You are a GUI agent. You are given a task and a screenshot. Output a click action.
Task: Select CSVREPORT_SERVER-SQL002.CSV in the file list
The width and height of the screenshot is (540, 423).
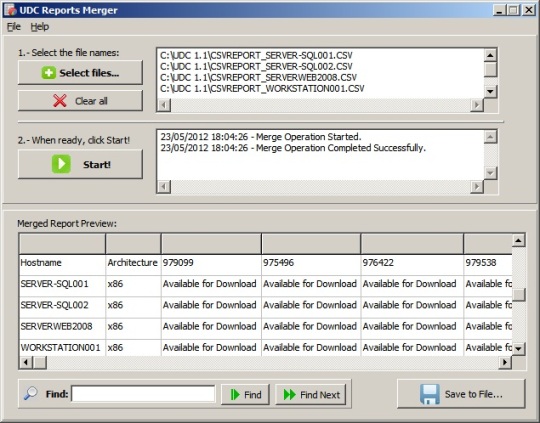tap(257, 66)
